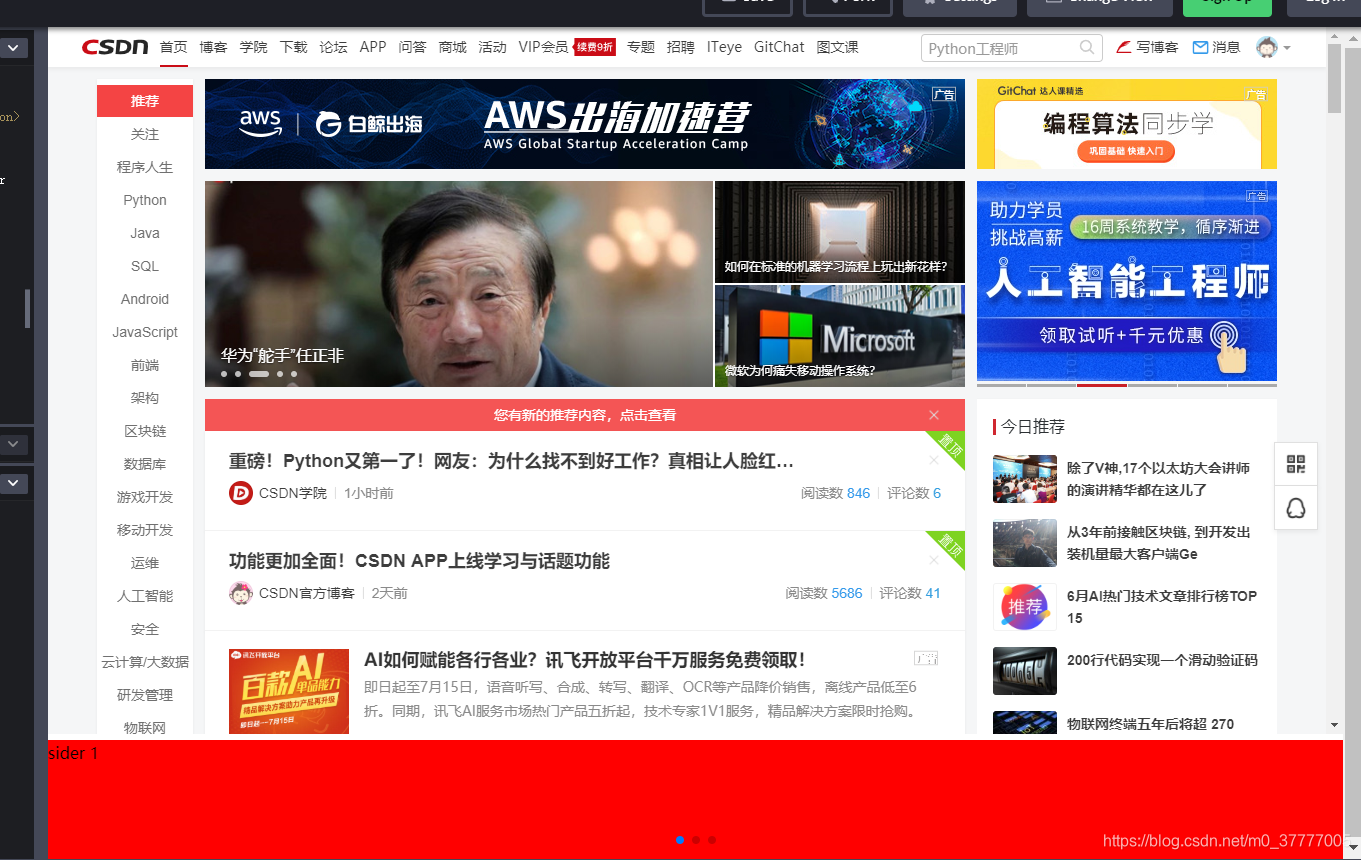Expand the bottommost chevron in the left editor panel
The image size is (1361, 860).
tap(14, 483)
